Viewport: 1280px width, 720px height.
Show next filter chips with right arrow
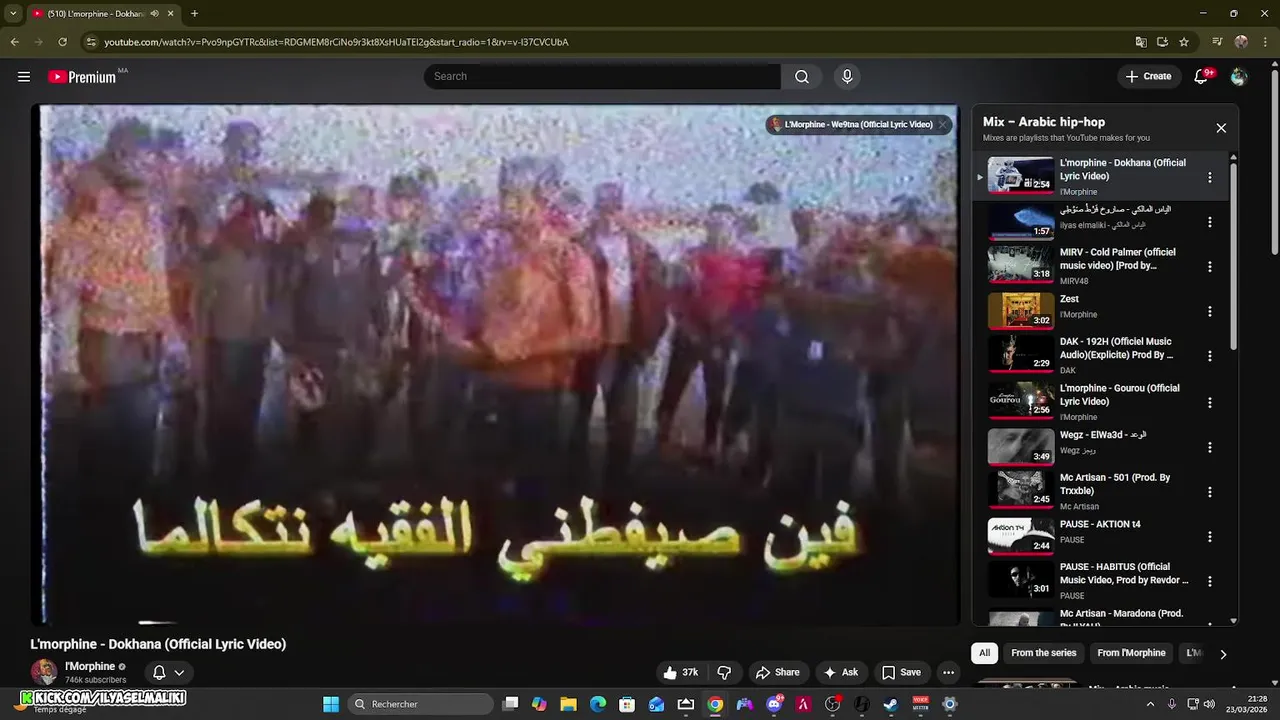1222,654
